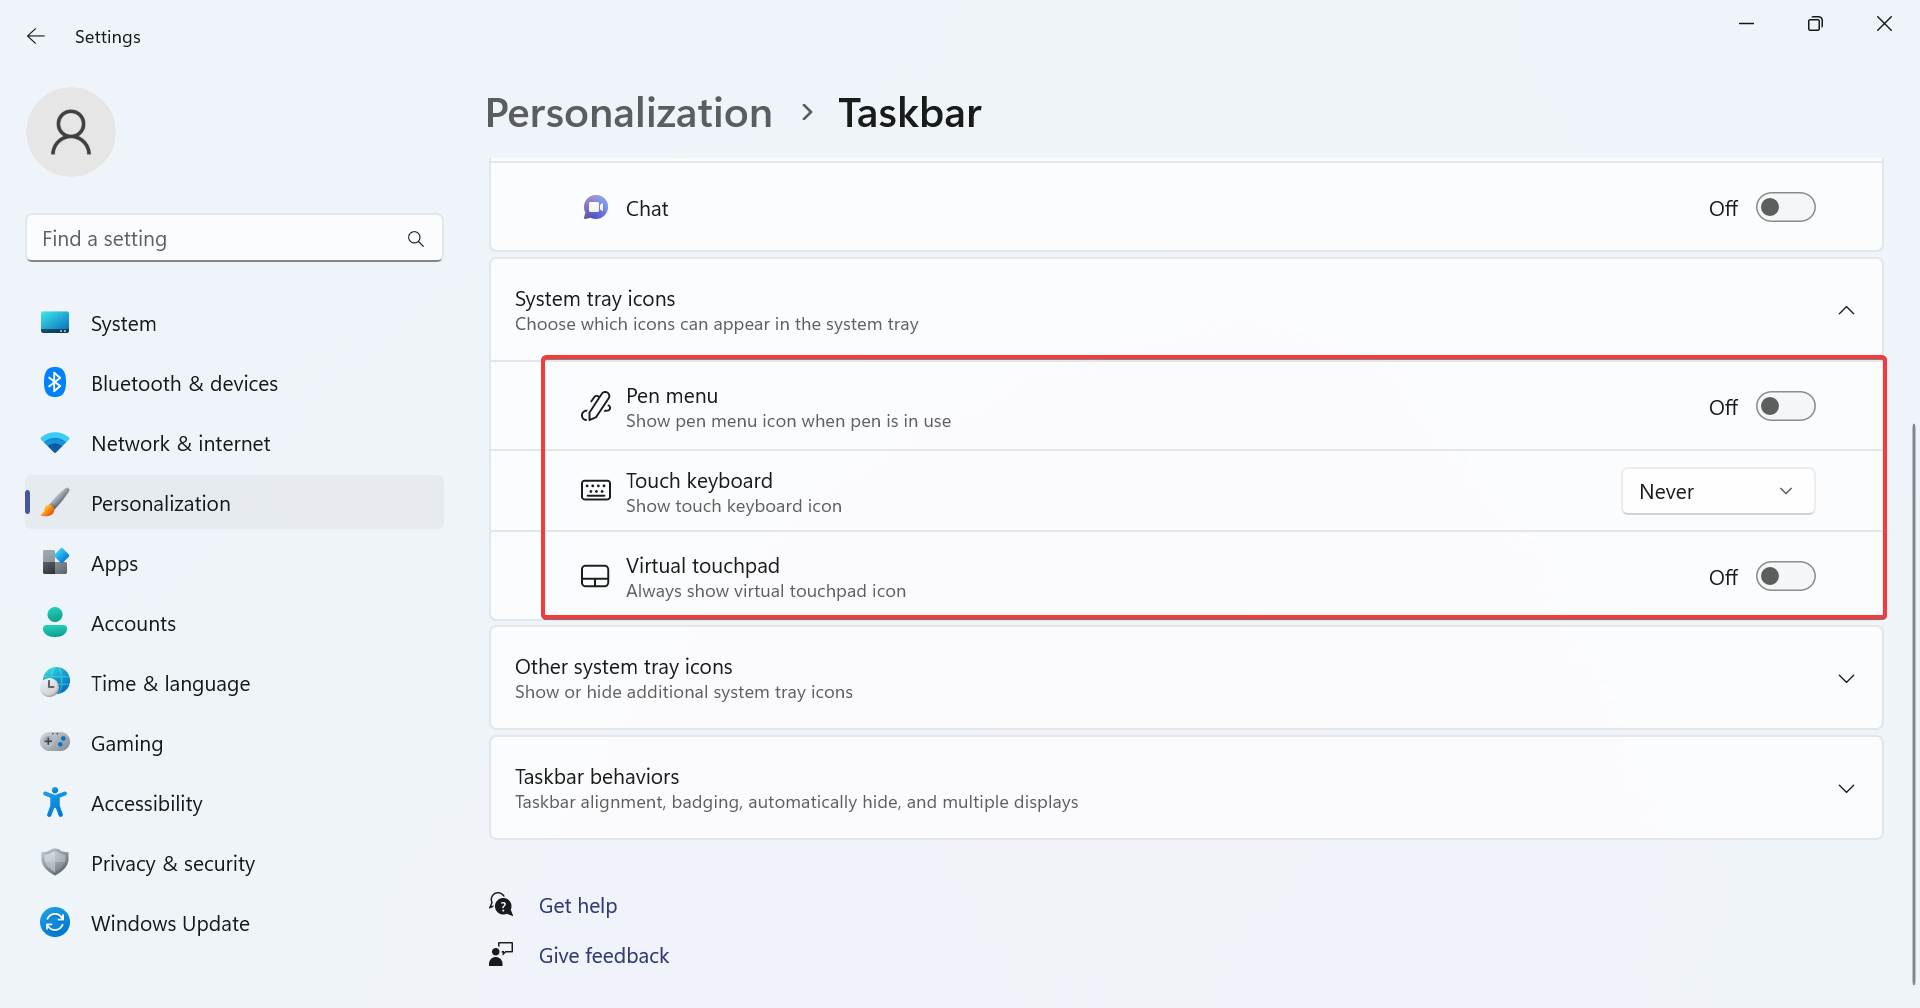The height and width of the screenshot is (1008, 1920).
Task: Open the Touch keyboard Never dropdown
Action: point(1718,491)
